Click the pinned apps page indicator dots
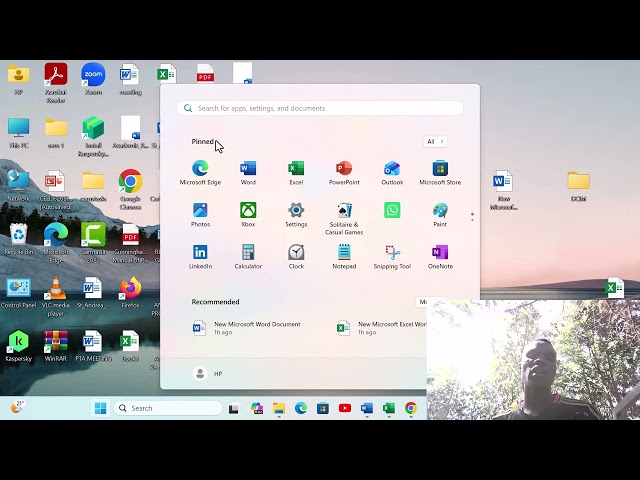 (x=472, y=217)
